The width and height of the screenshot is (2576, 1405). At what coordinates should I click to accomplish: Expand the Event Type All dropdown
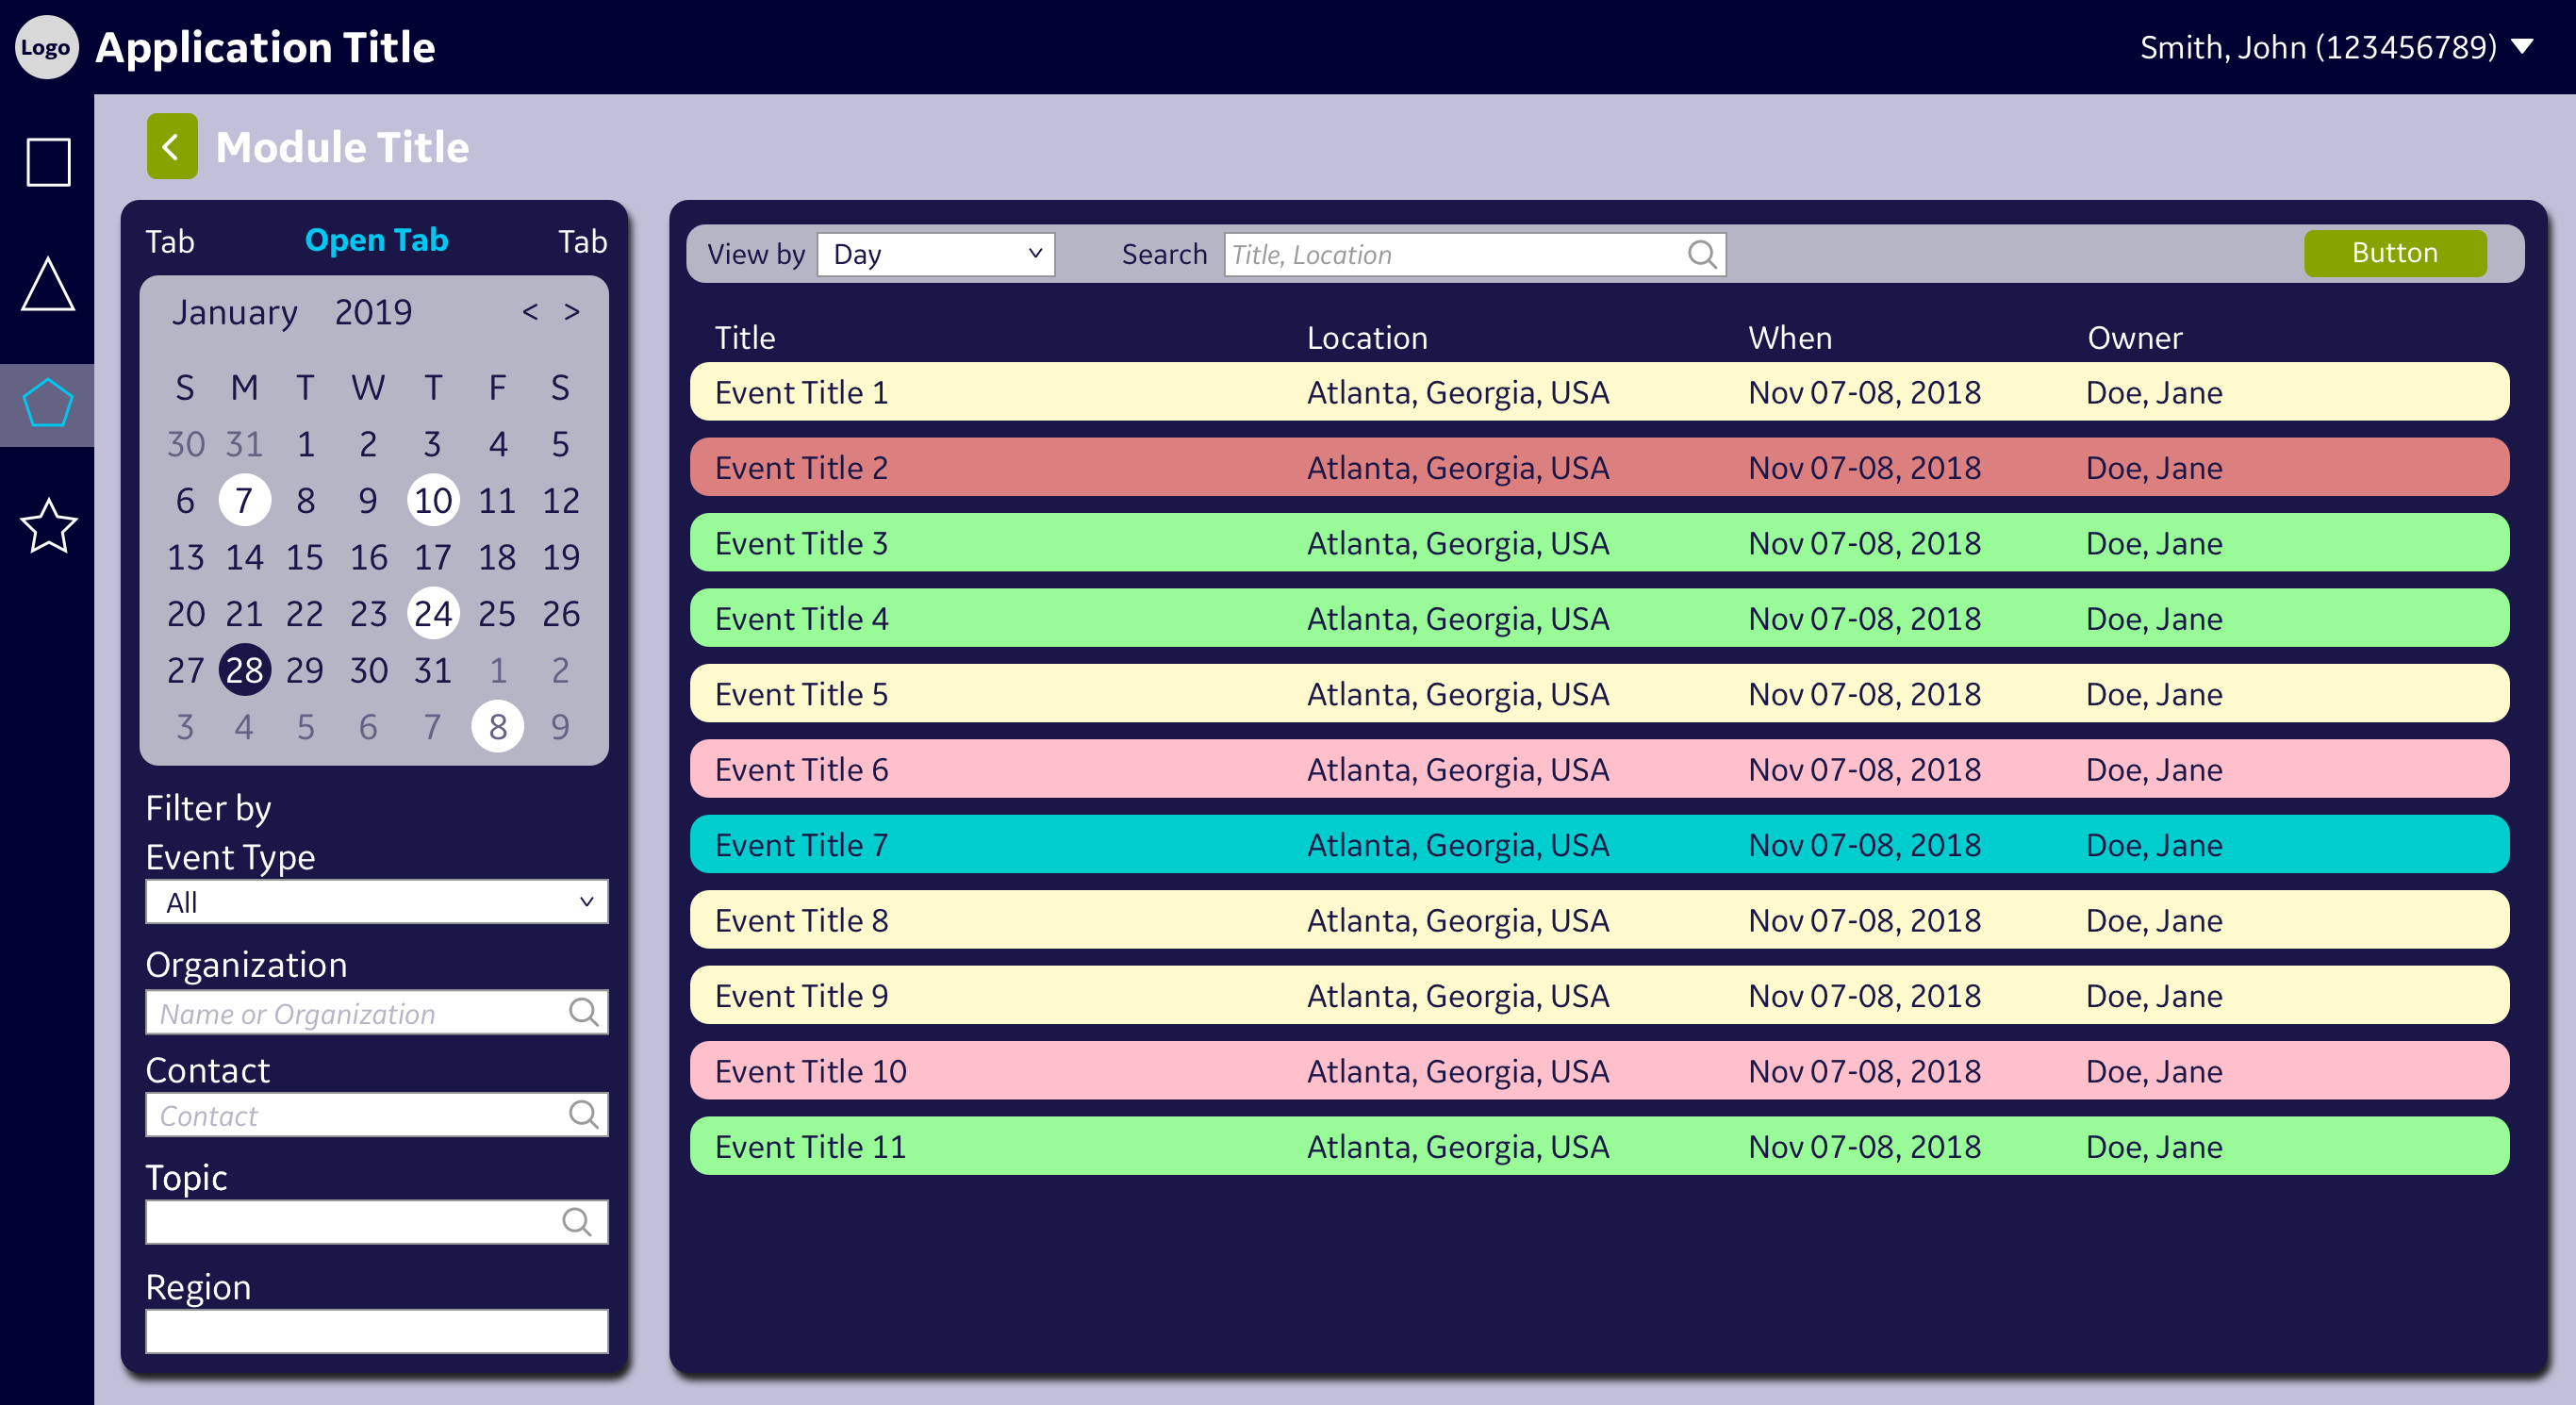(377, 901)
